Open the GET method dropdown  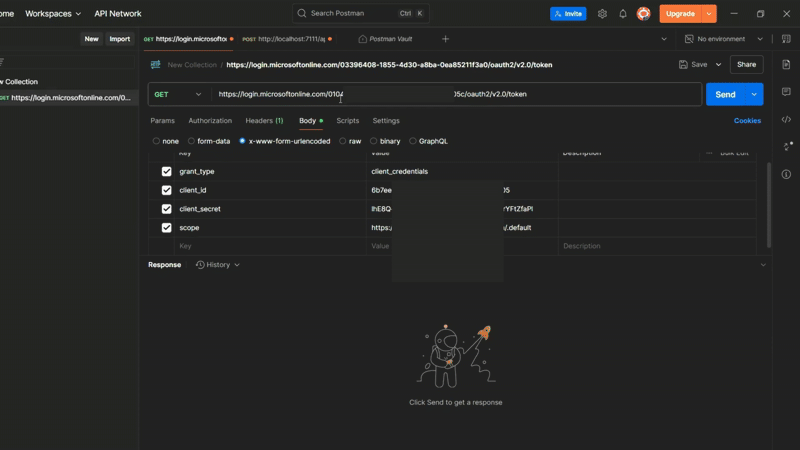tap(178, 94)
